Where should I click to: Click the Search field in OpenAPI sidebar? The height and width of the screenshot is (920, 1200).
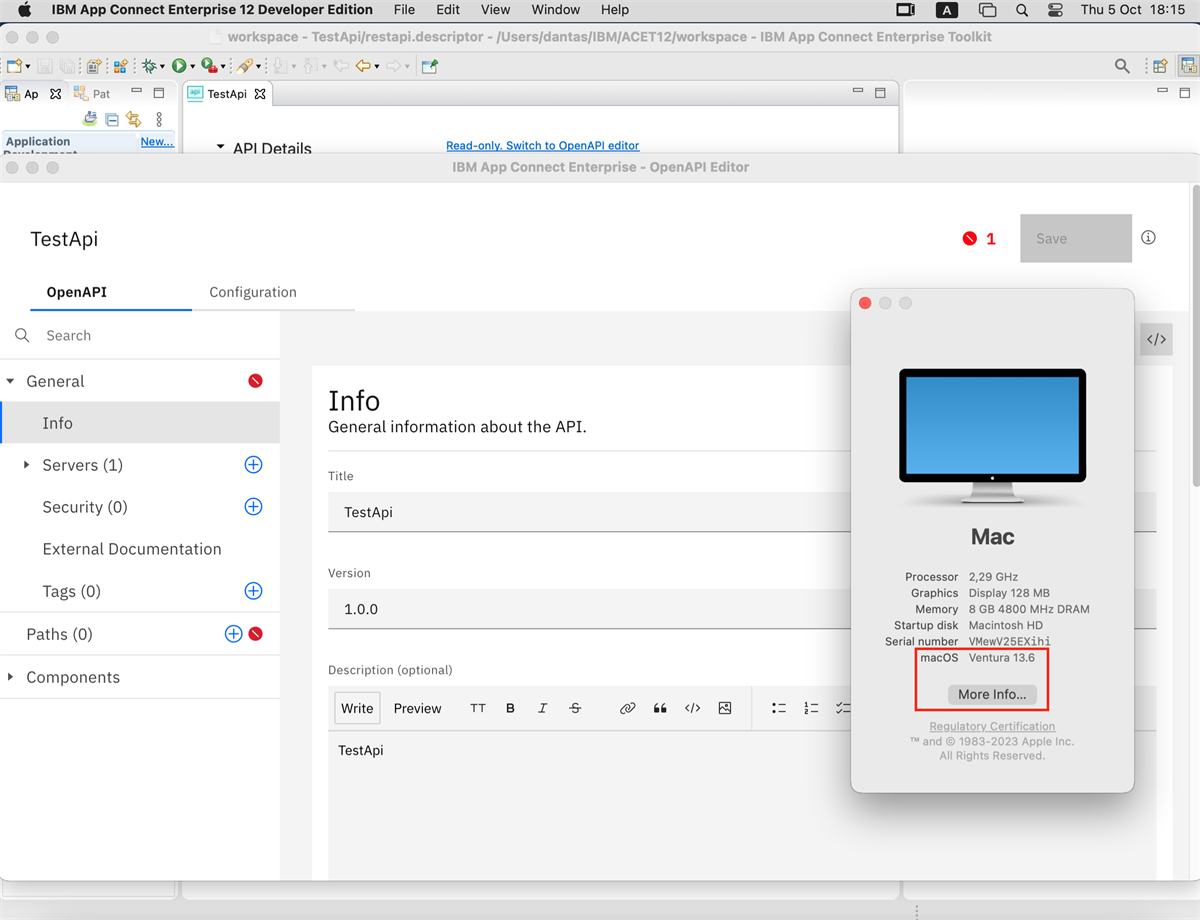140,336
